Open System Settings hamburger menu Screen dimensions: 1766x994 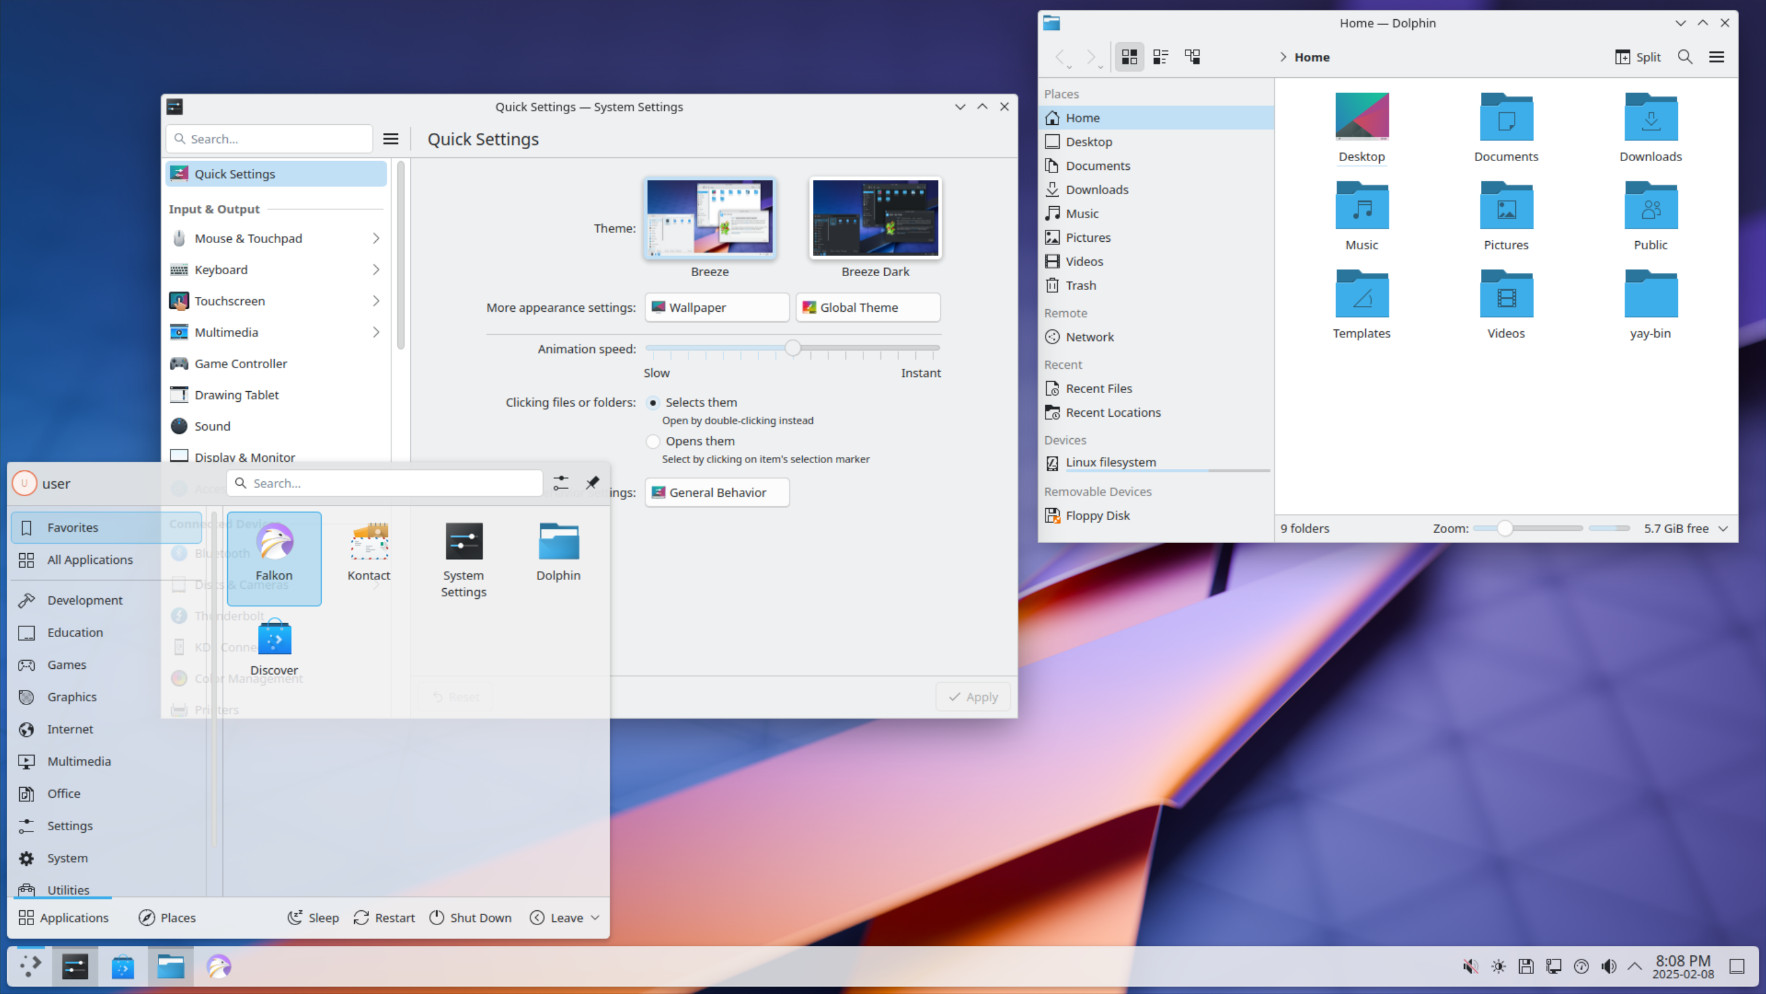[x=391, y=139]
